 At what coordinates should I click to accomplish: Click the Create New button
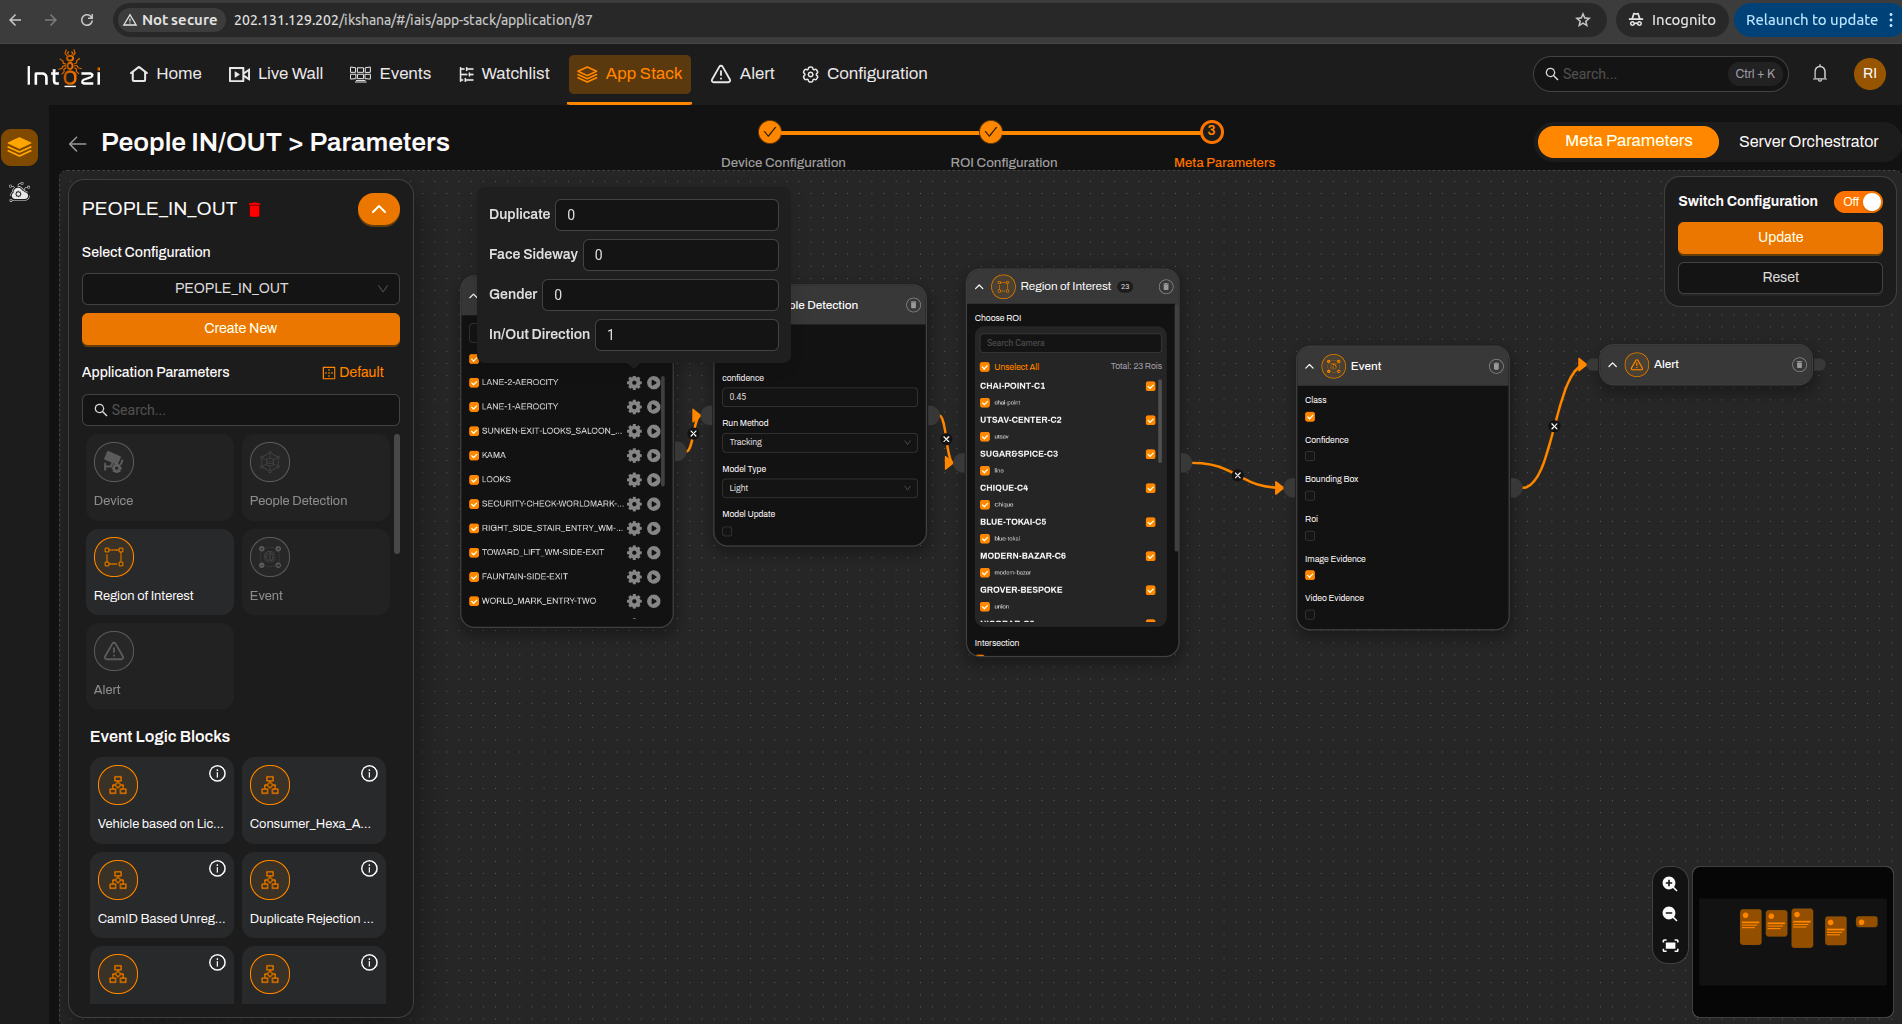241,329
